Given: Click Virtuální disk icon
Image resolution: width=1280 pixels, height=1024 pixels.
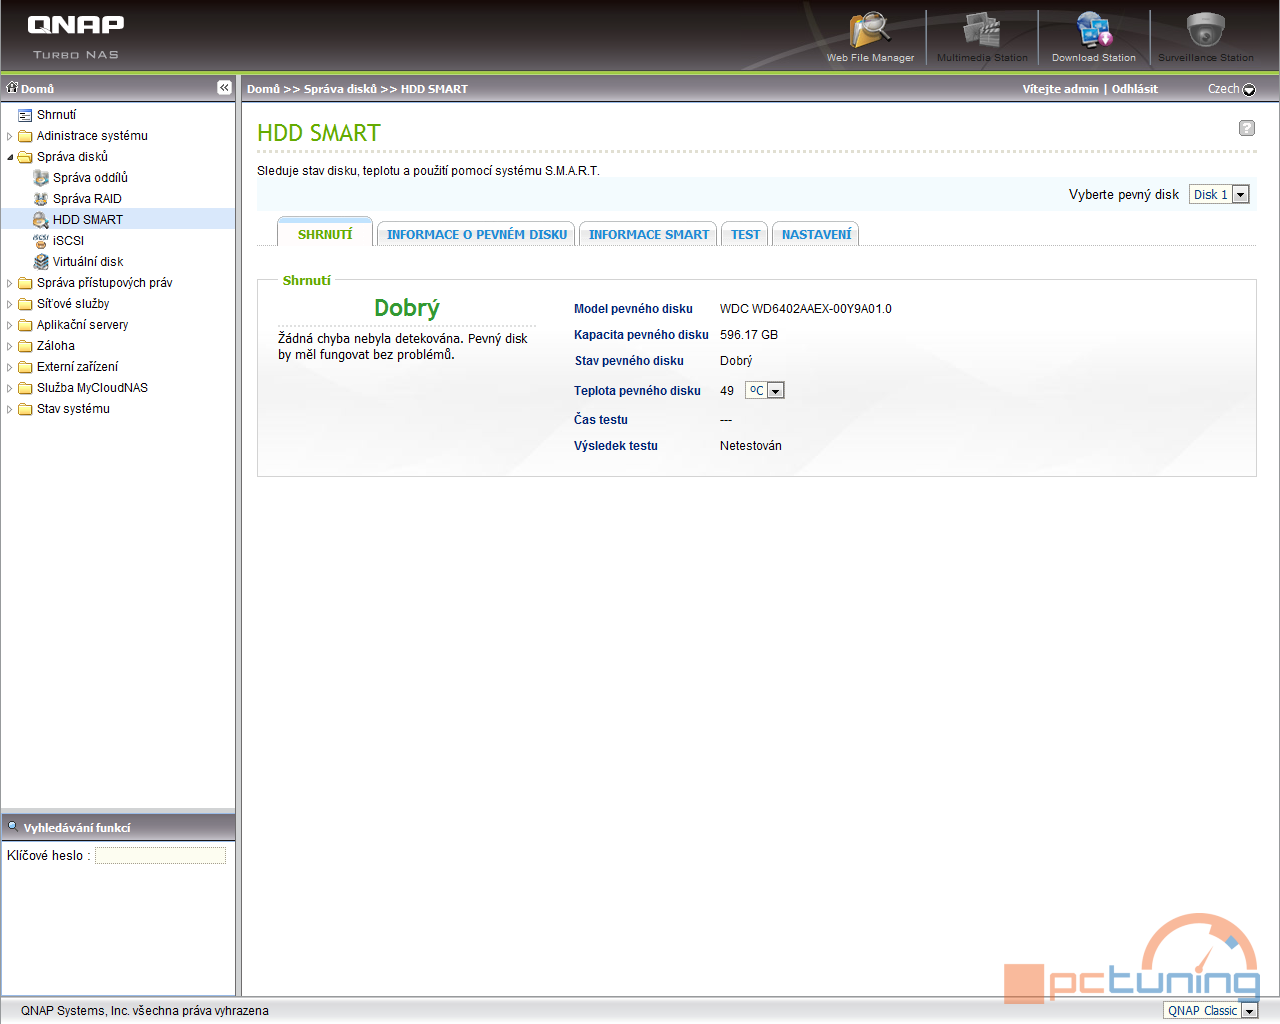Looking at the screenshot, I should tap(41, 262).
